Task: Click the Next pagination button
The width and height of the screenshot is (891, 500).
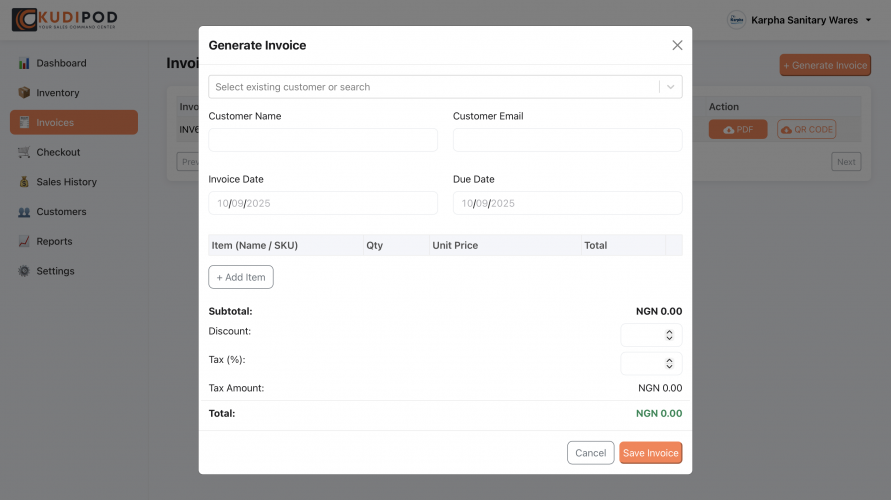Action: point(846,162)
